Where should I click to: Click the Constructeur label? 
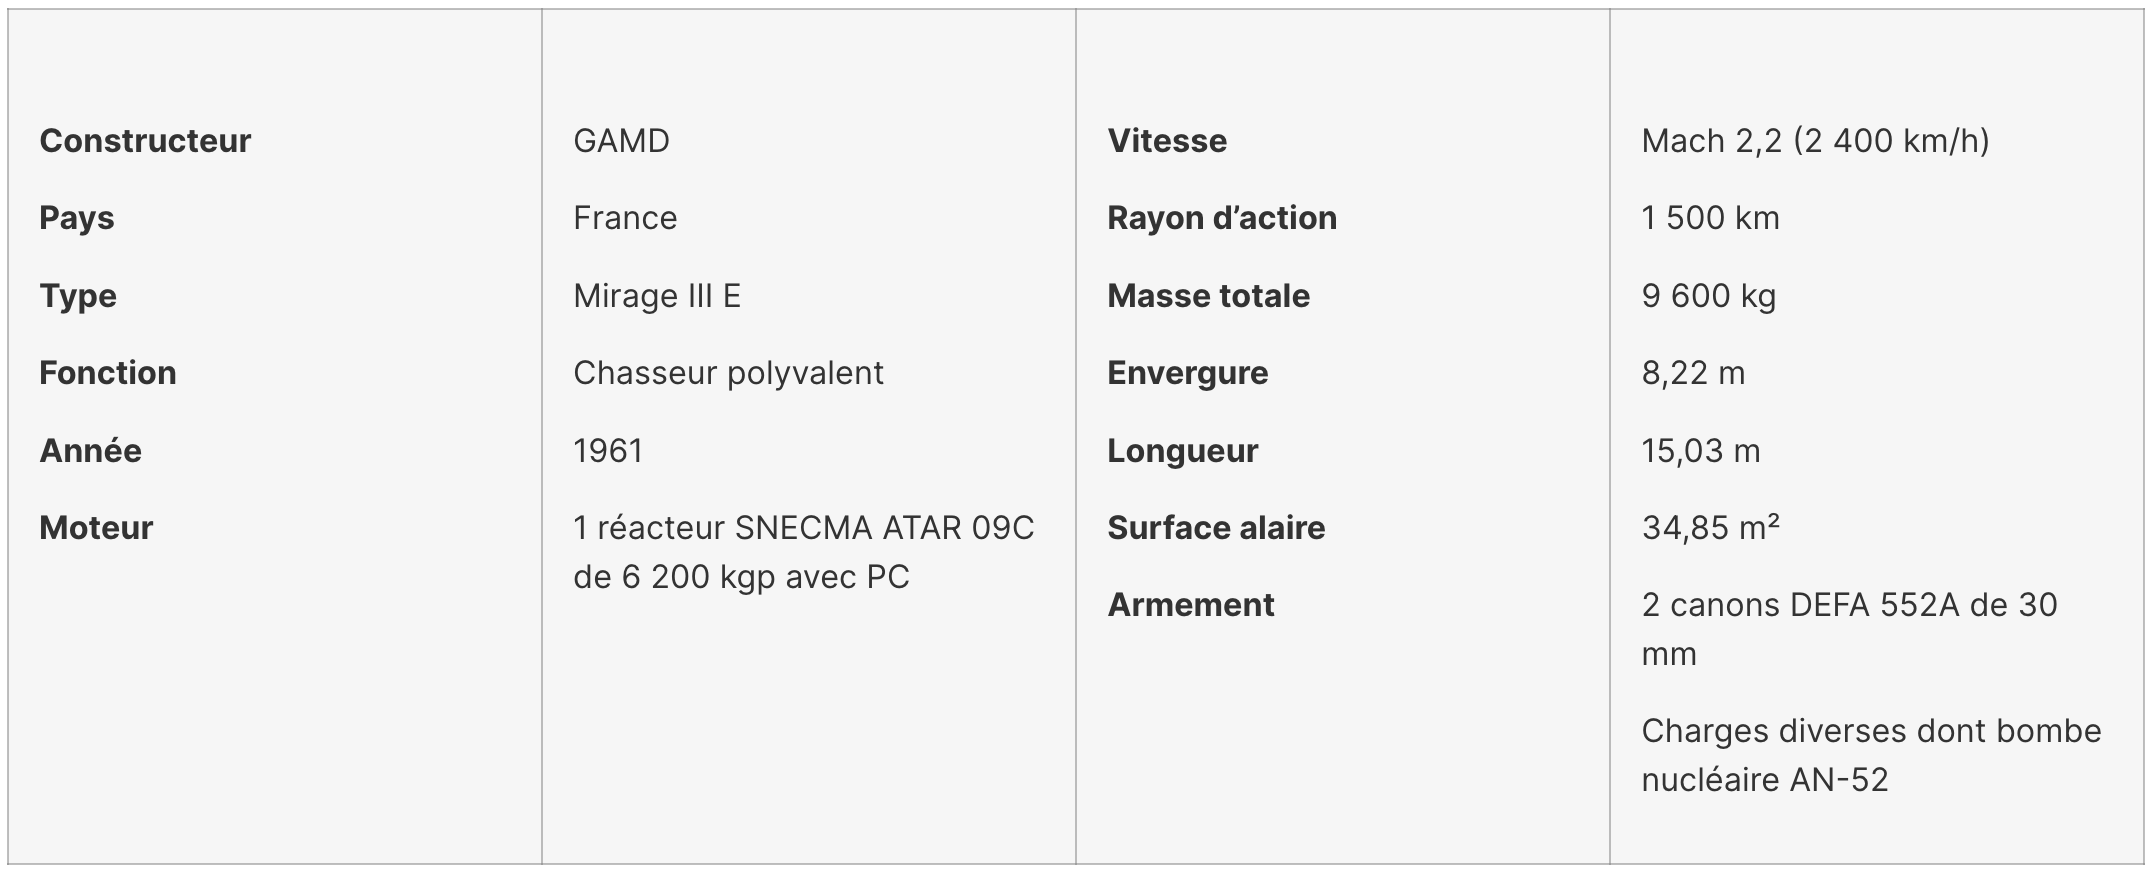pos(145,141)
